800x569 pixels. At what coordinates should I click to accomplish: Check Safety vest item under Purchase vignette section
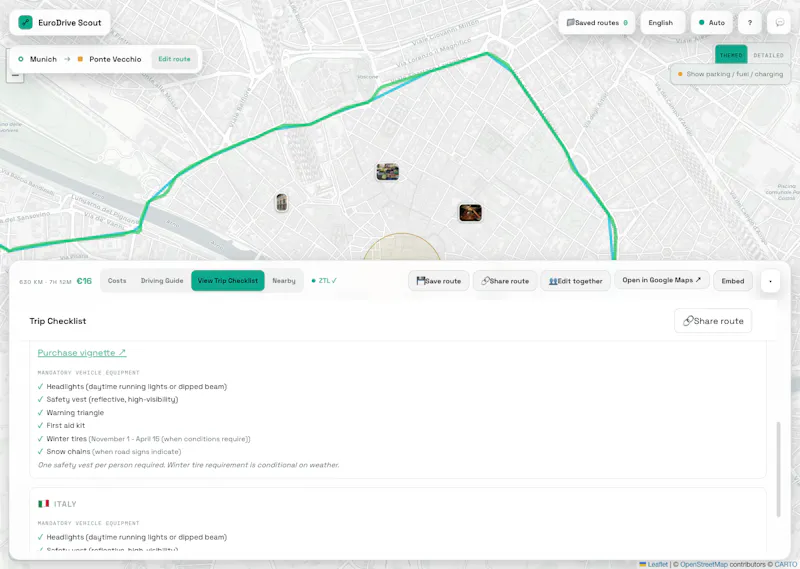pos(108,400)
